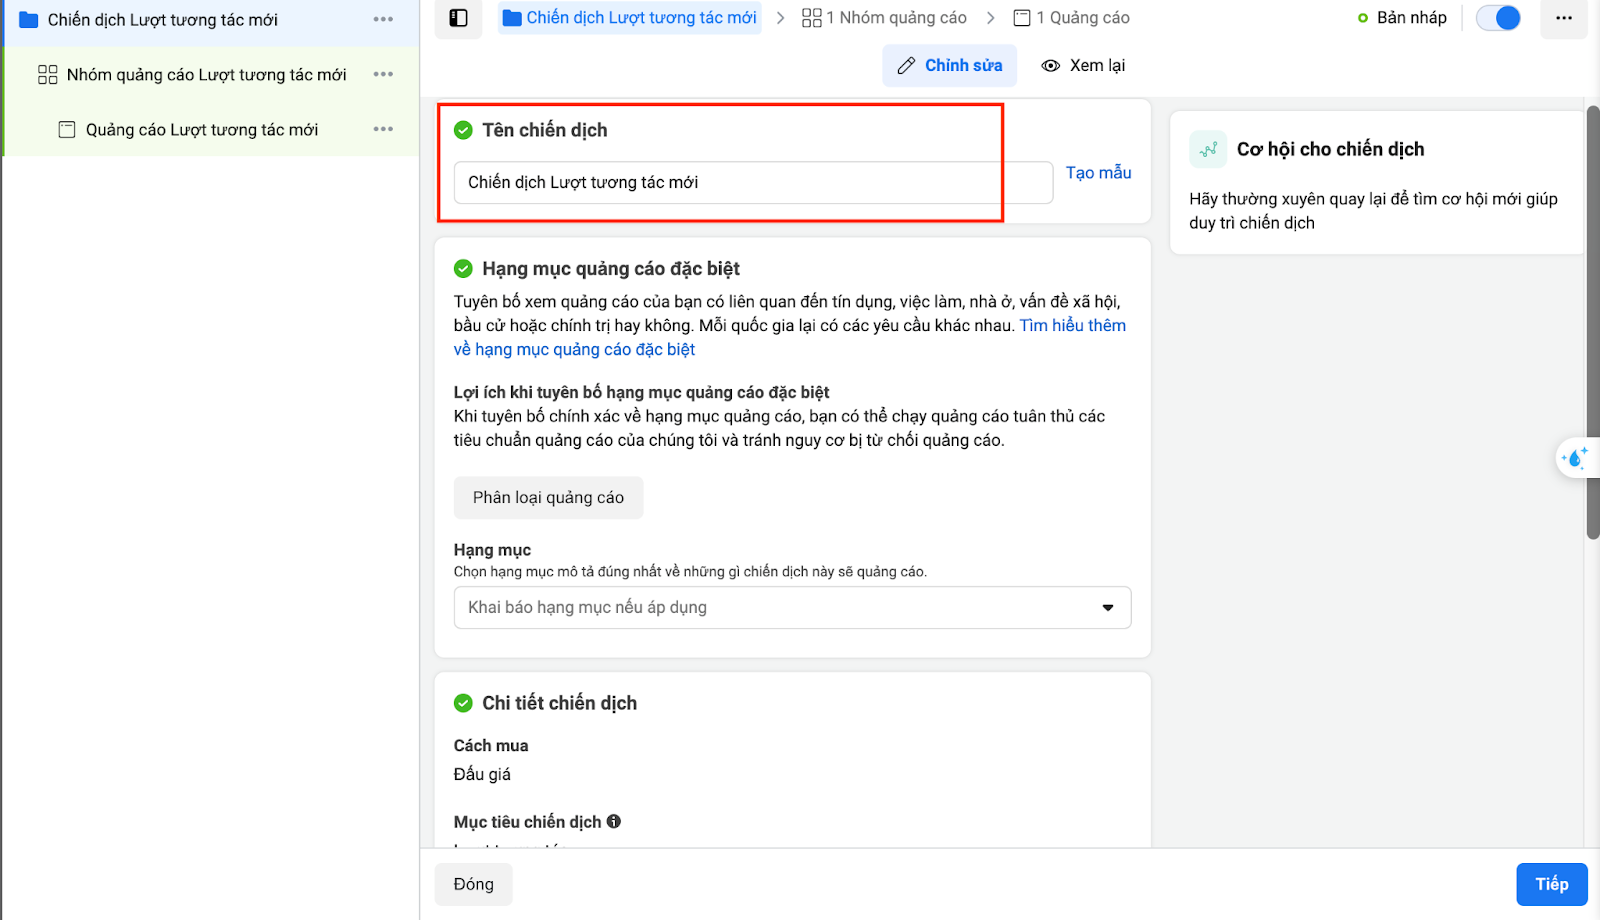Open more options for Nhóm quảng cáo row
This screenshot has height=920, width=1600.
[x=383, y=74]
